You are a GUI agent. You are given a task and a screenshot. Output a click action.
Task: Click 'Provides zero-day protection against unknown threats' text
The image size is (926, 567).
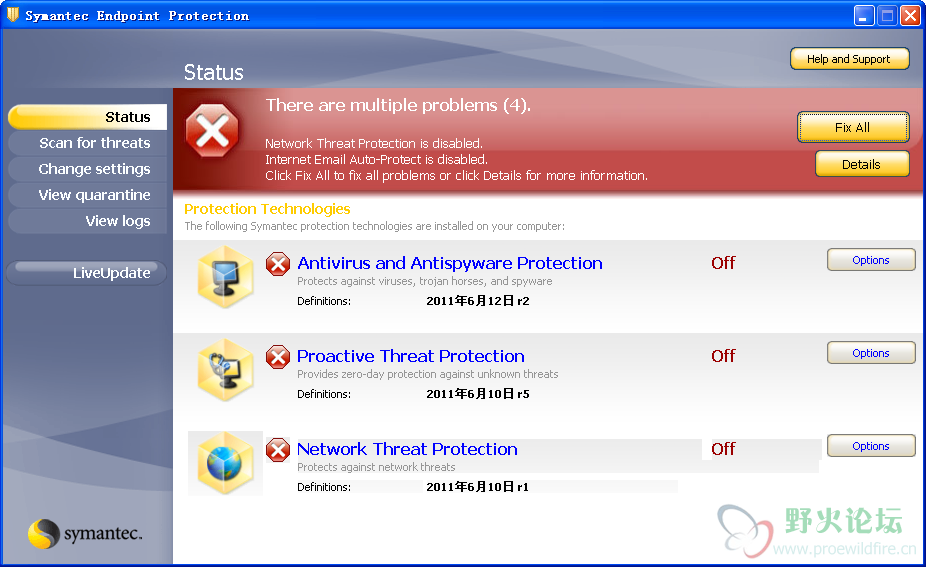[428, 374]
